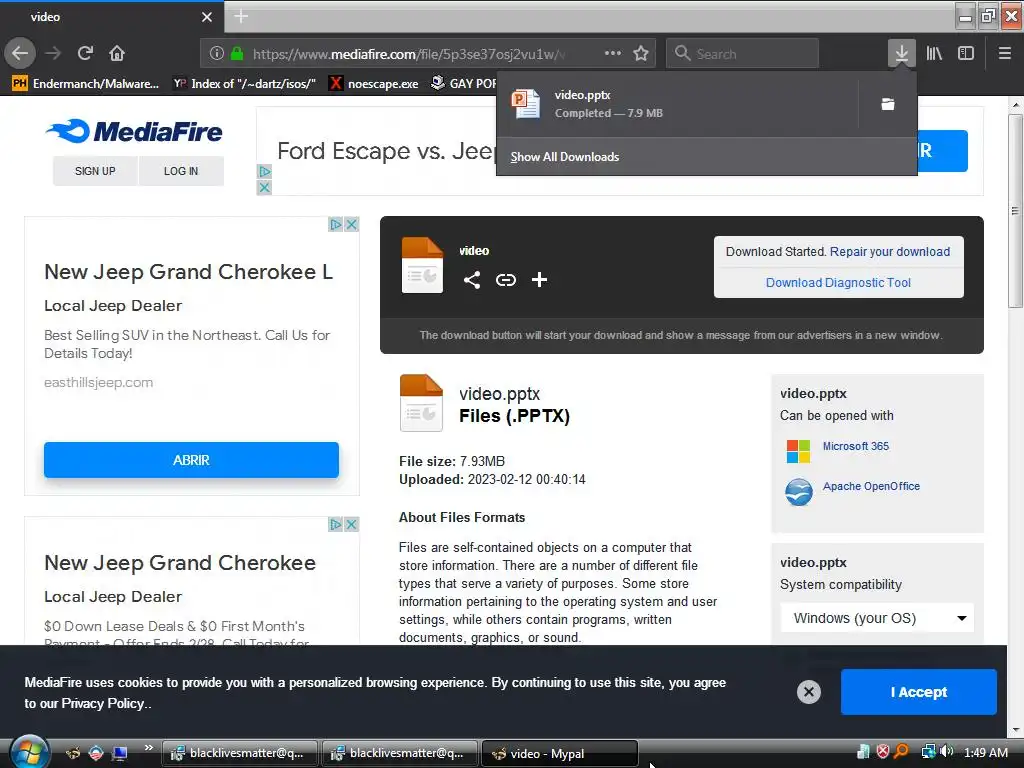Open the library bookmarks icon
The width and height of the screenshot is (1024, 768).
point(934,53)
